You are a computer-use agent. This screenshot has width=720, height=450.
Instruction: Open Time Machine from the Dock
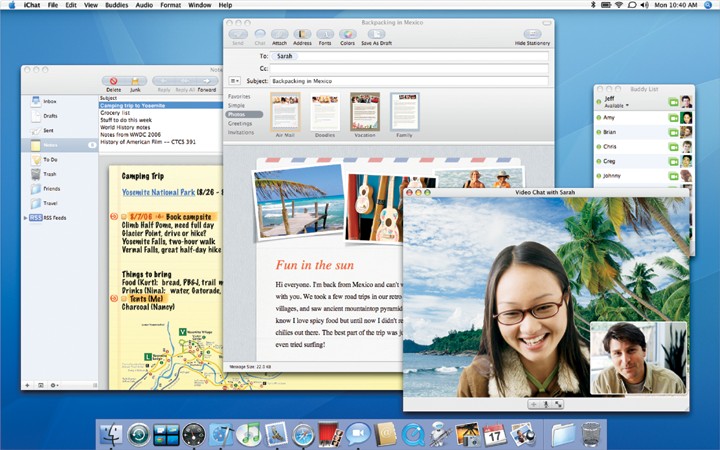tap(139, 434)
